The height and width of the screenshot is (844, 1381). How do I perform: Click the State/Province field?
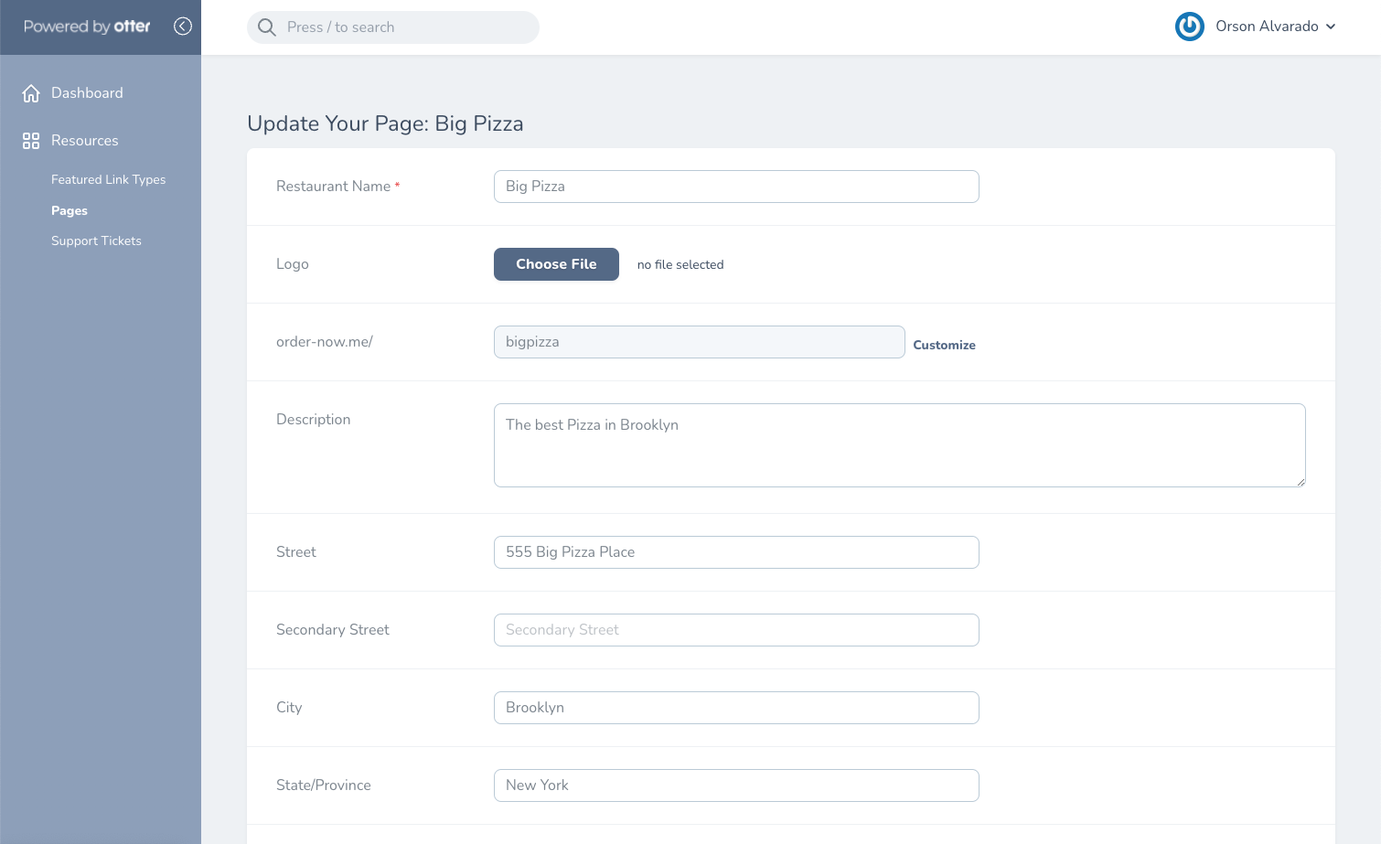coord(736,785)
